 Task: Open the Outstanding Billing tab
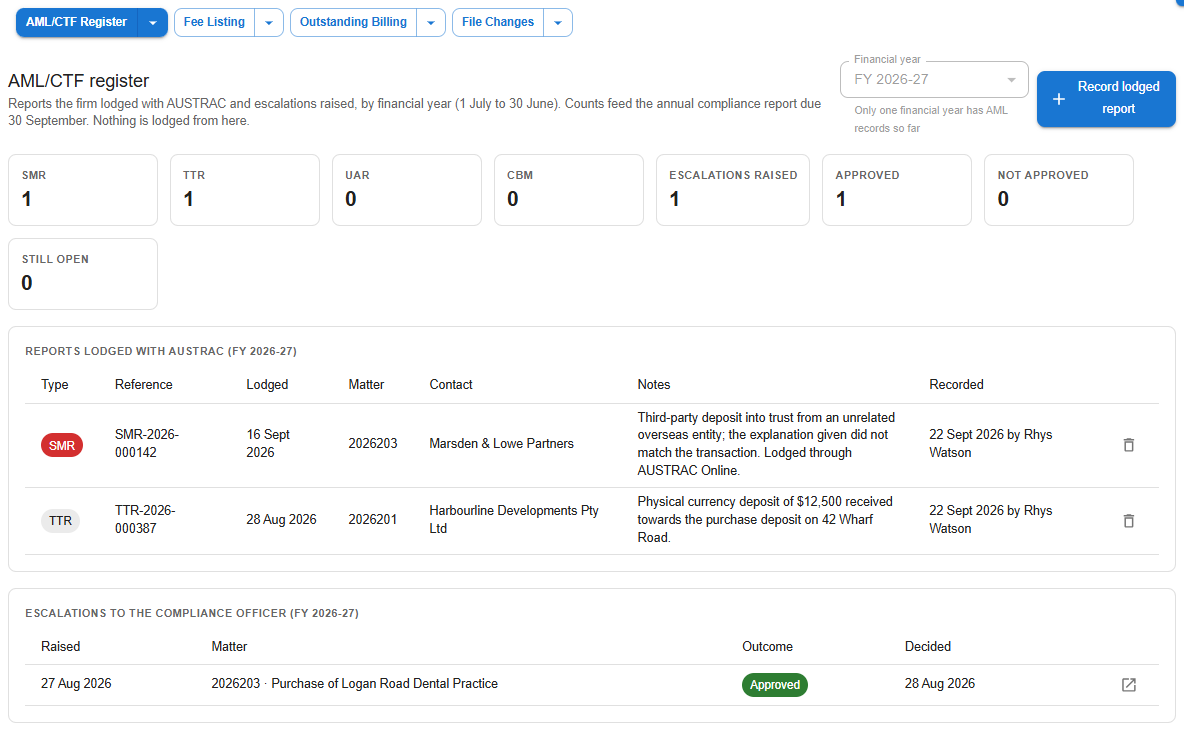(x=353, y=22)
